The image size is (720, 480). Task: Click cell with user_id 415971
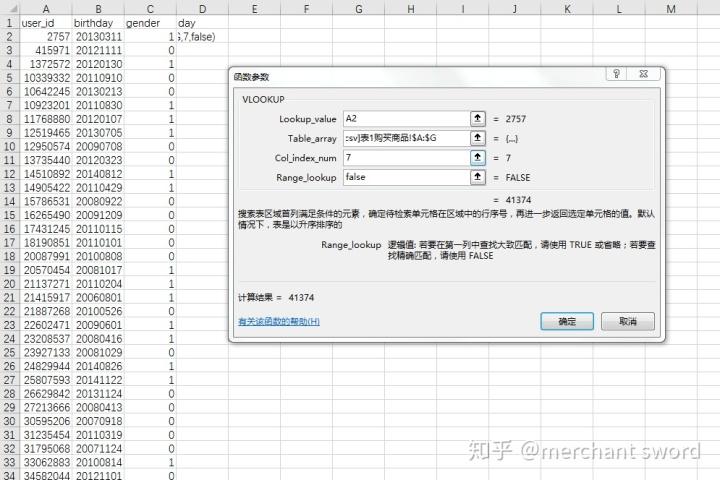46,50
